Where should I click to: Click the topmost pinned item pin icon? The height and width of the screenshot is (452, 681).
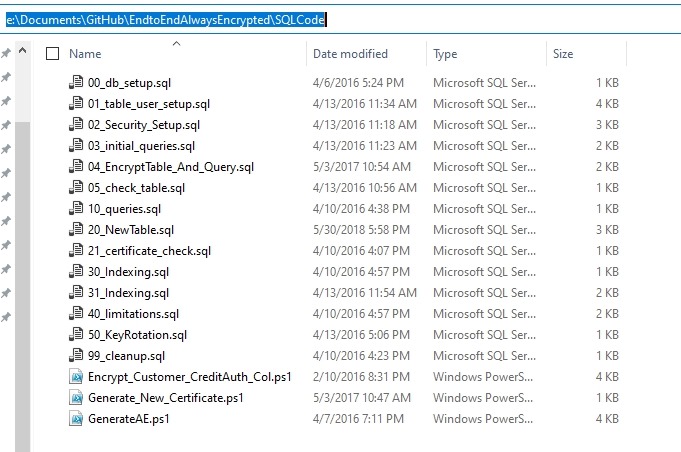tap(6, 53)
